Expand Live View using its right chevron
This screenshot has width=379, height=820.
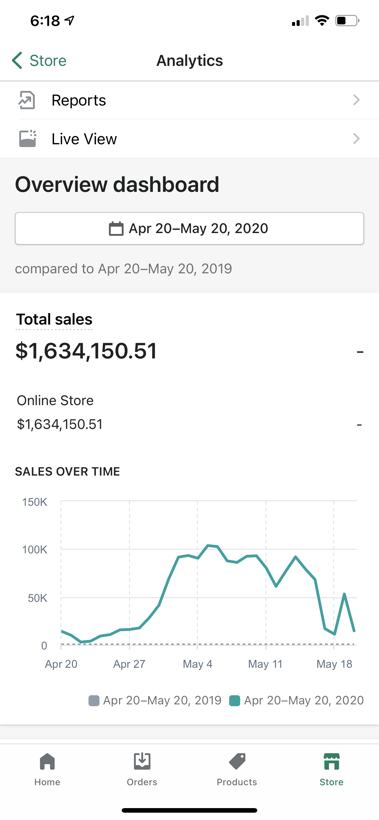pos(357,139)
